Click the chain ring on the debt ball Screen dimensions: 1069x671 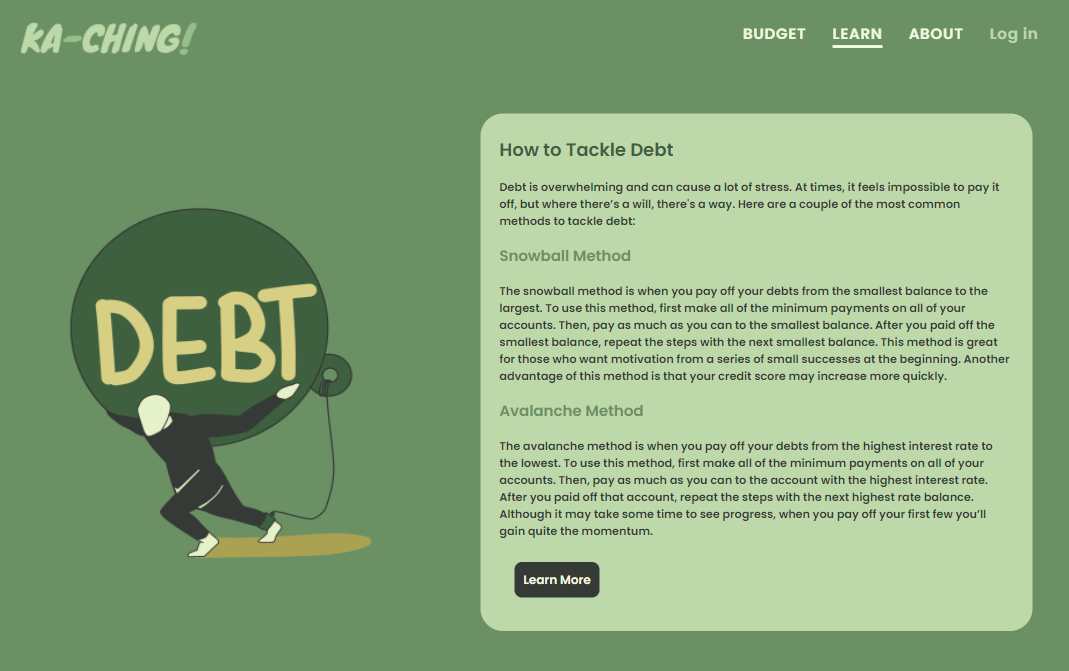(334, 375)
